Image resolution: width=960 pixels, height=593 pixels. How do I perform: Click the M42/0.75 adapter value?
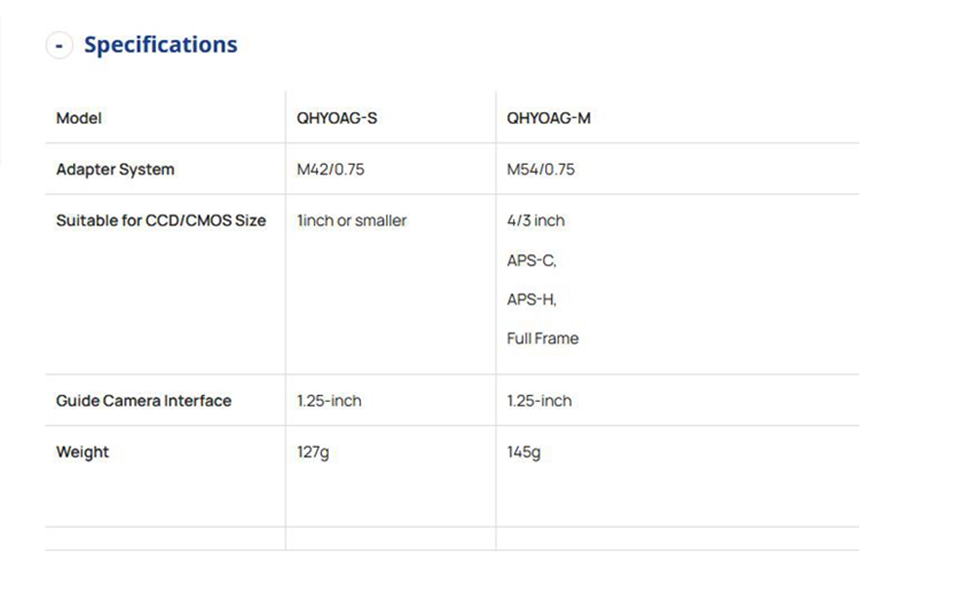click(330, 169)
